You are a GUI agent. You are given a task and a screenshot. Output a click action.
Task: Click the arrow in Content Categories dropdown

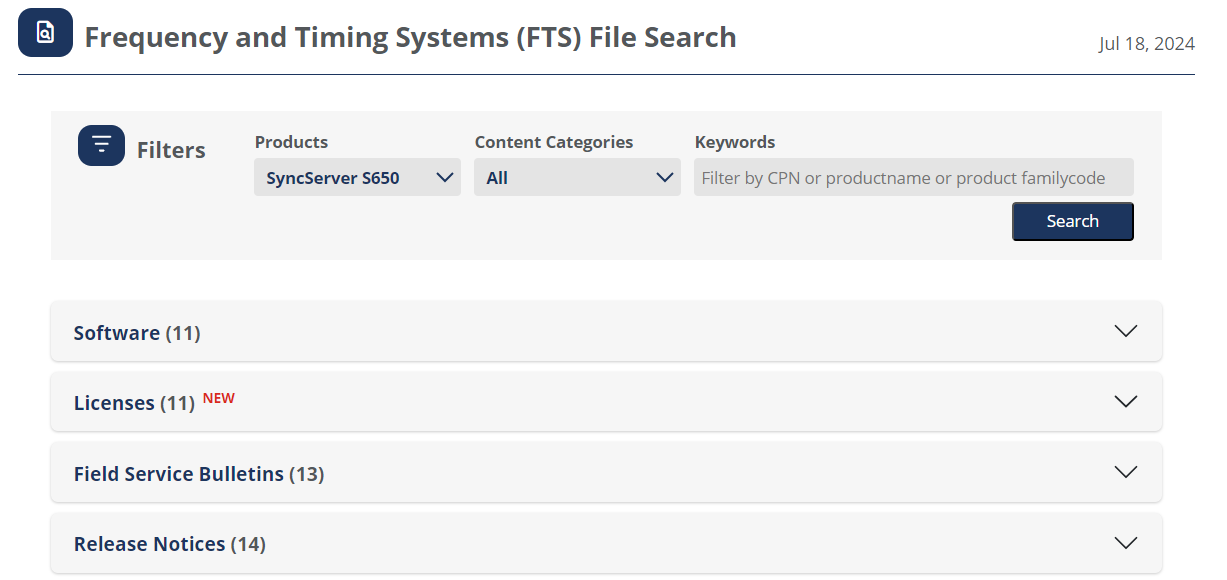(665, 178)
